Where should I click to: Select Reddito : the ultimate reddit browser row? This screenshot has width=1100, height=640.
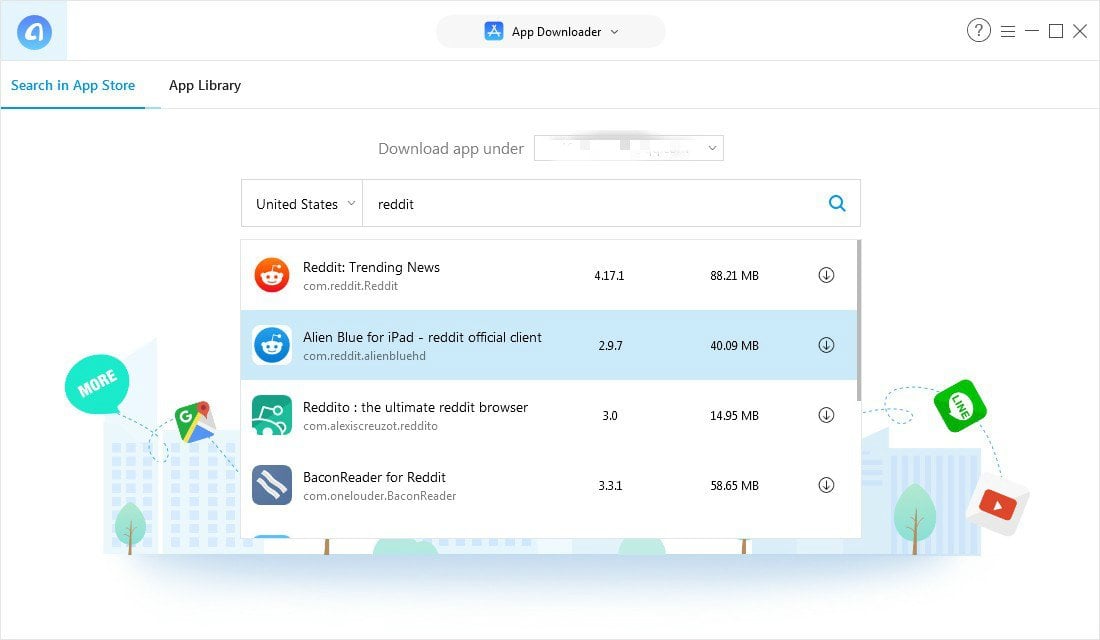coord(500,415)
